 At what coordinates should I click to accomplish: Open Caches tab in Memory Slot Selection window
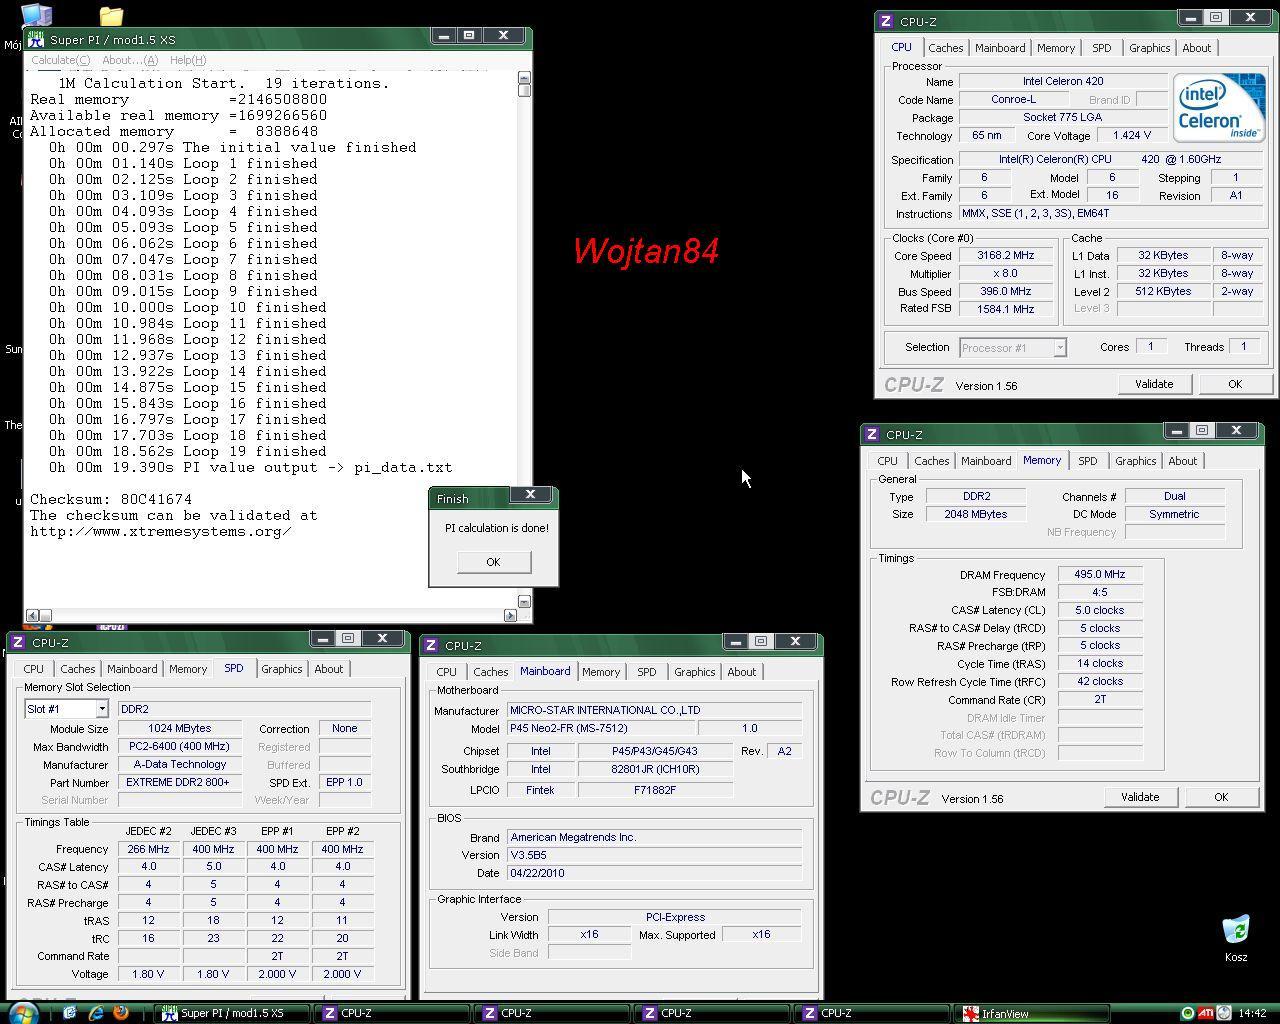click(77, 669)
